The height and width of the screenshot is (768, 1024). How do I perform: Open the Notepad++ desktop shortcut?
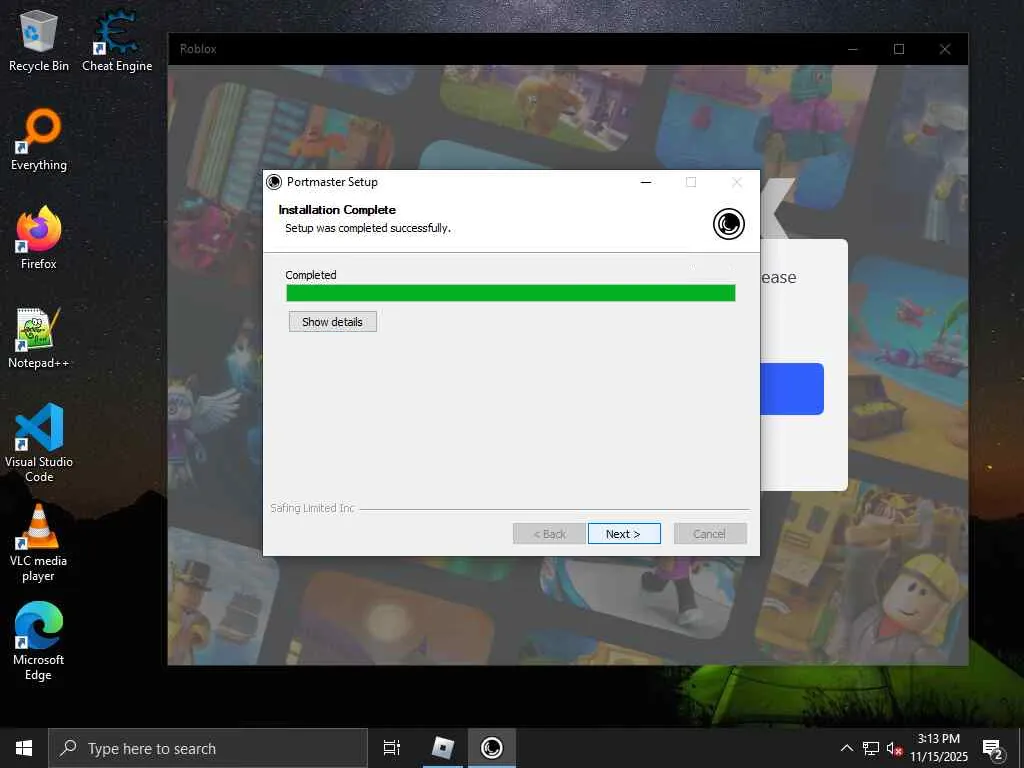pyautogui.click(x=39, y=338)
